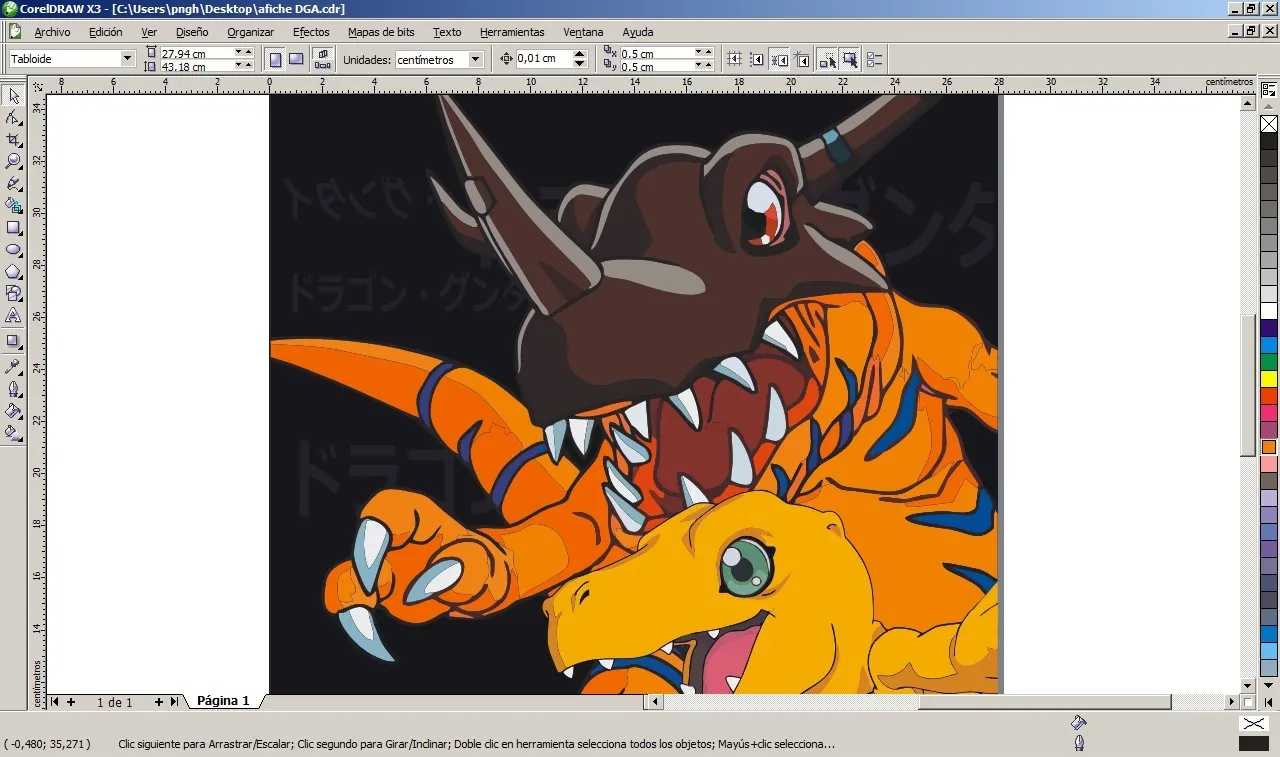The width and height of the screenshot is (1280, 757).
Task: Pick the yellow color swatch
Action: click(1269, 379)
